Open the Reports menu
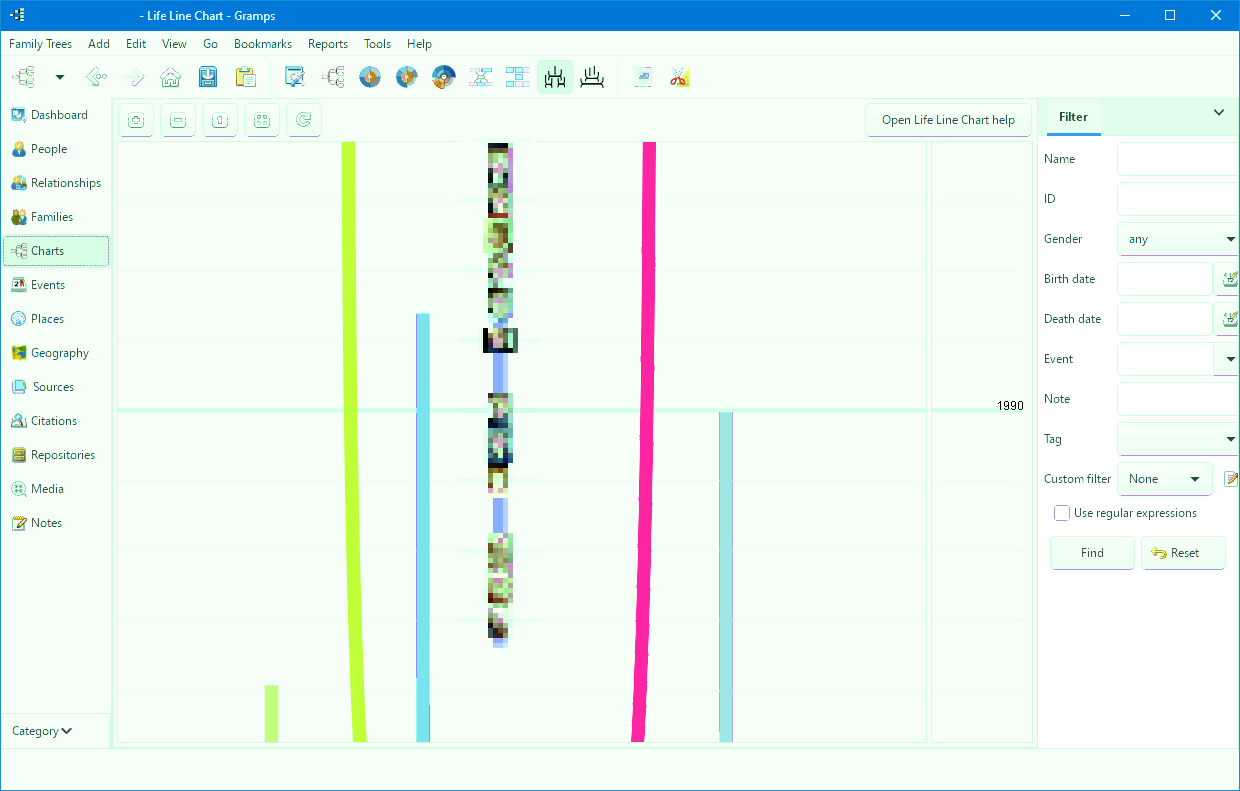Image resolution: width=1240 pixels, height=791 pixels. click(x=328, y=44)
